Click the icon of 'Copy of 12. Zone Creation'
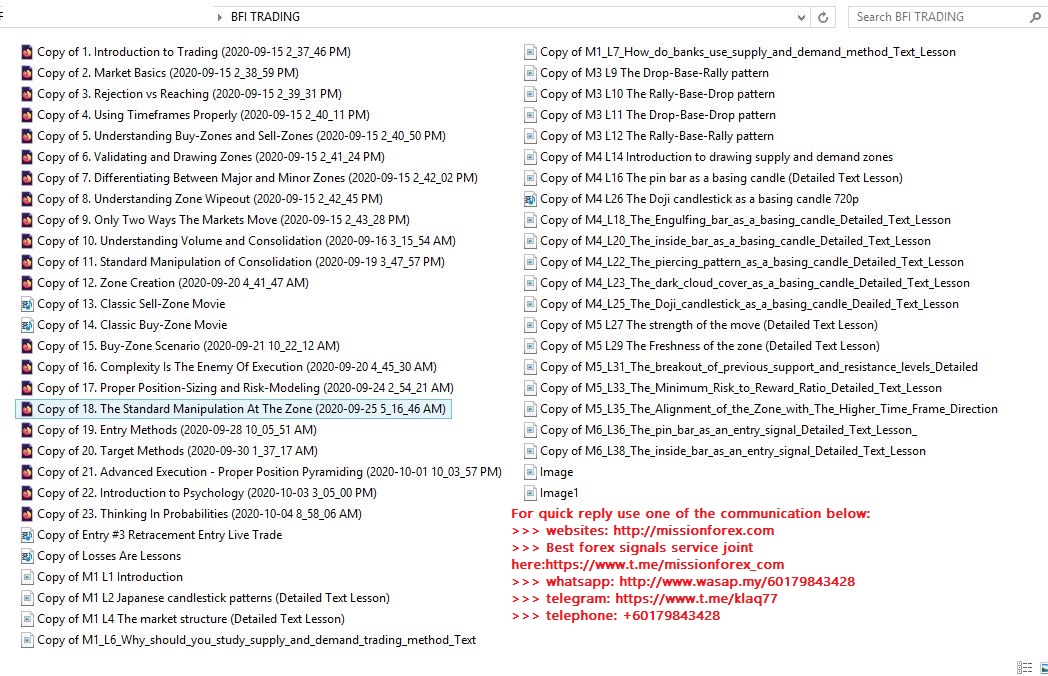Screen dimensions: 1048x676 pos(27,283)
